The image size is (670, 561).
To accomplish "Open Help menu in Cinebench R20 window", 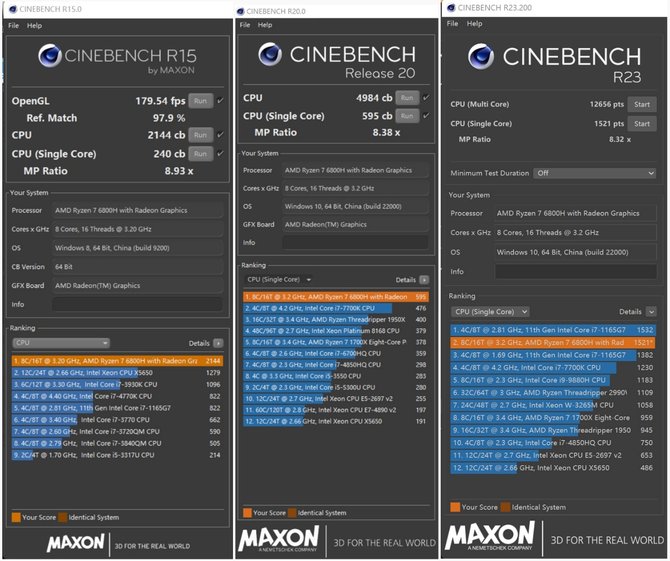I will pos(265,25).
